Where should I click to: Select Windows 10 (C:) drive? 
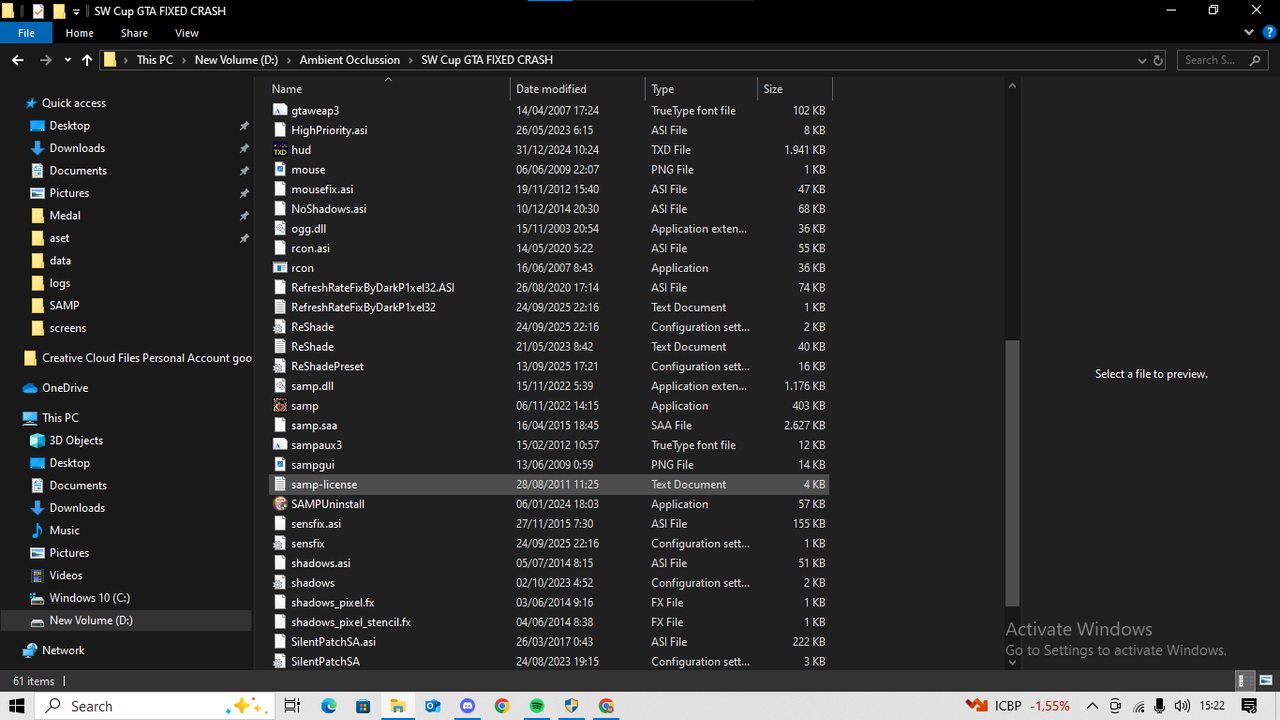(x=89, y=598)
